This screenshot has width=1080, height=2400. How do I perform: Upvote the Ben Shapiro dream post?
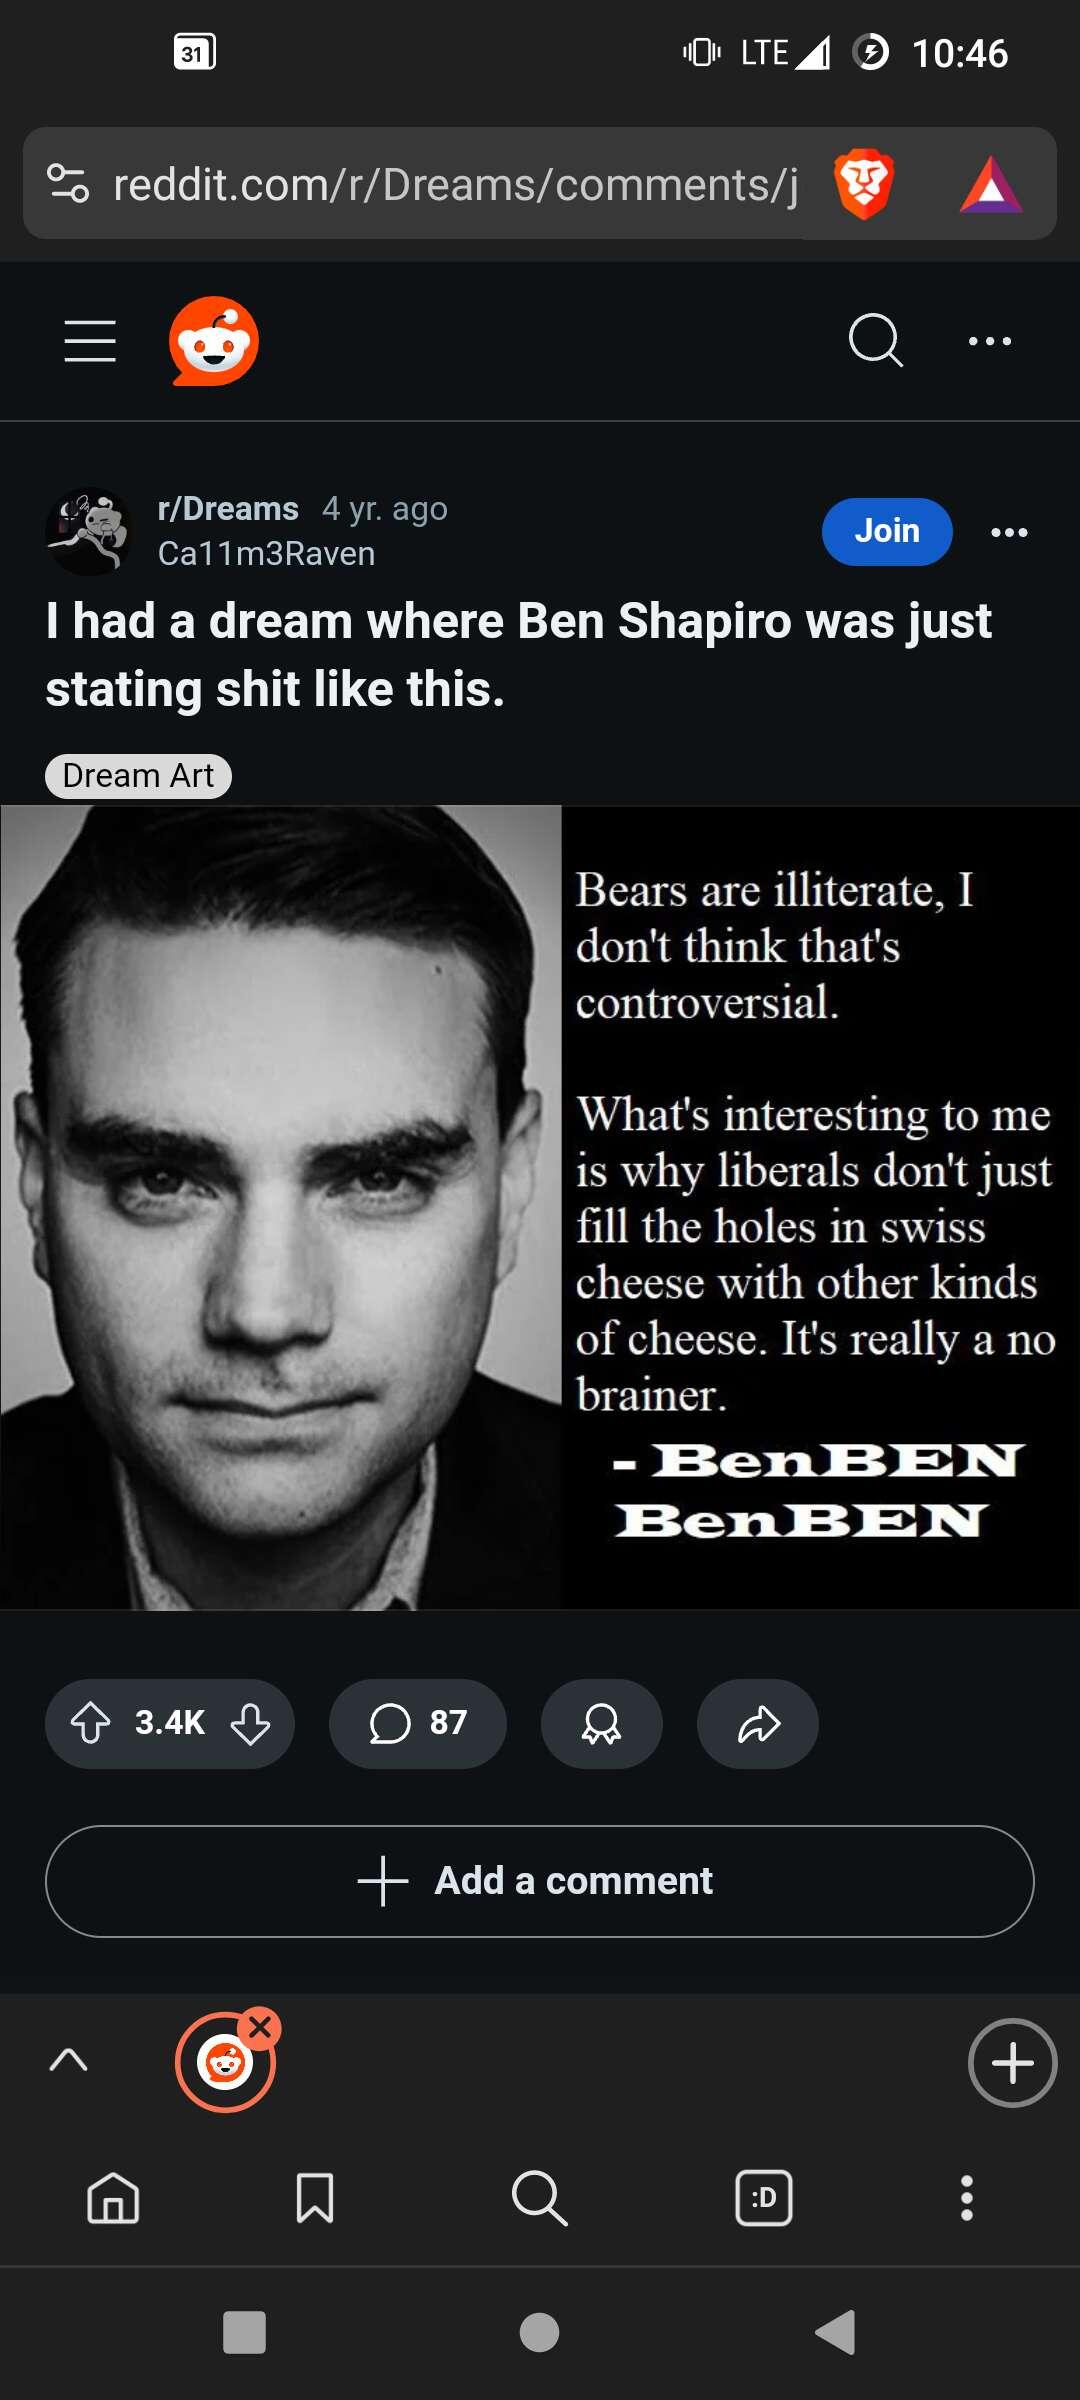(x=91, y=1723)
